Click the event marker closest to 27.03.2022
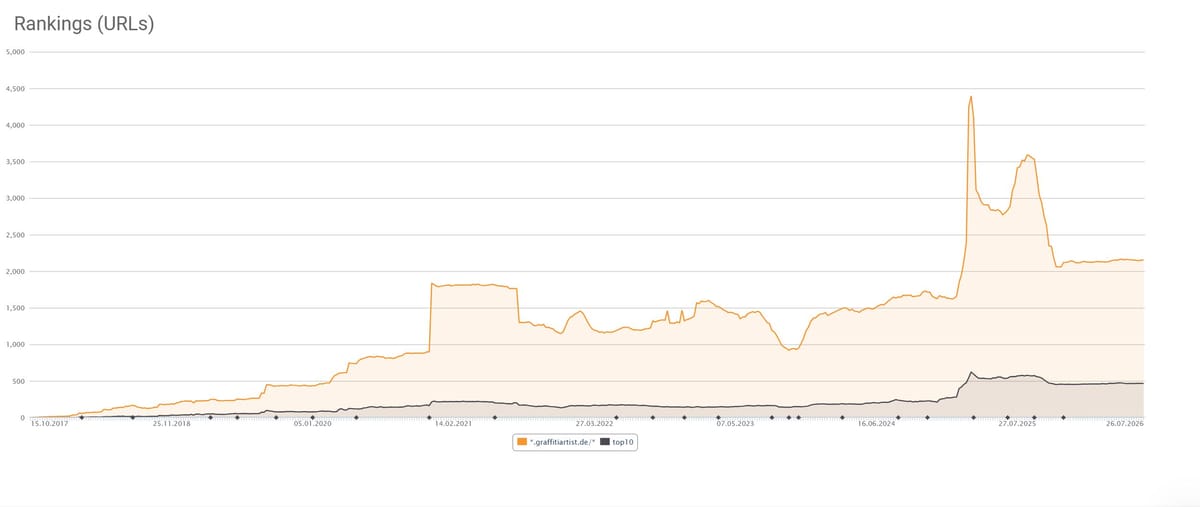 [616, 417]
